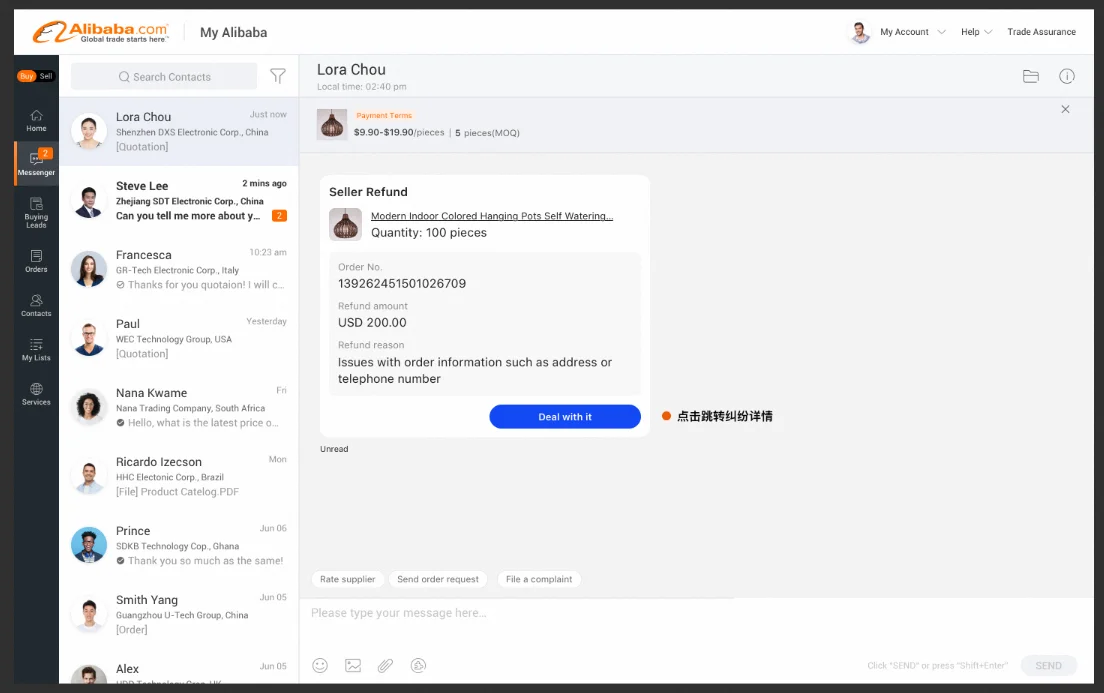This screenshot has width=1104, height=693.
Task: Click the attach file paperclip icon
Action: pyautogui.click(x=385, y=666)
